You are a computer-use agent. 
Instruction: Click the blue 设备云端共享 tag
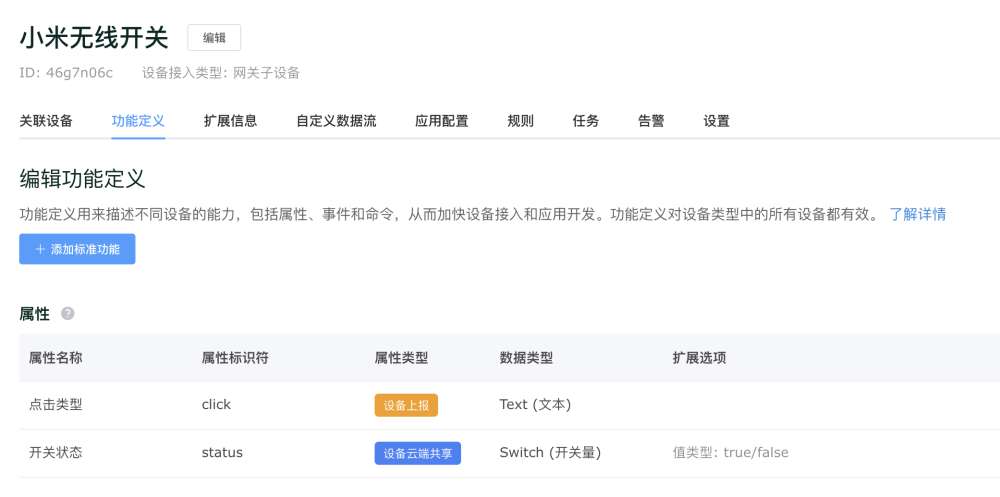pyautogui.click(x=418, y=453)
